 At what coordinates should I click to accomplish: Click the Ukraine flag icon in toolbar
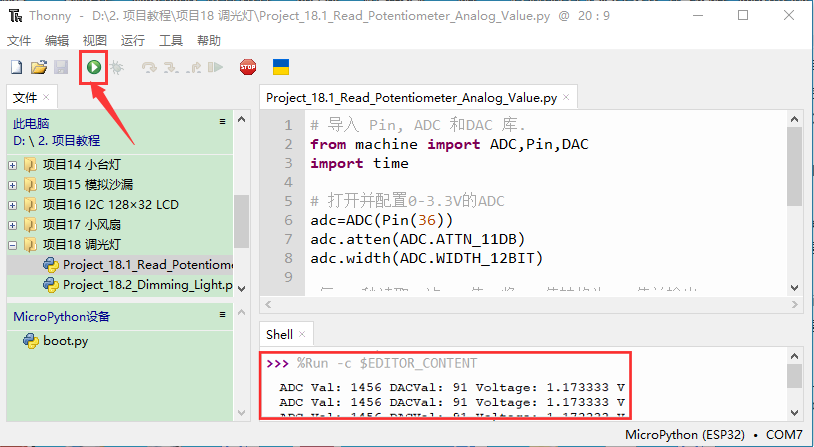point(281,67)
